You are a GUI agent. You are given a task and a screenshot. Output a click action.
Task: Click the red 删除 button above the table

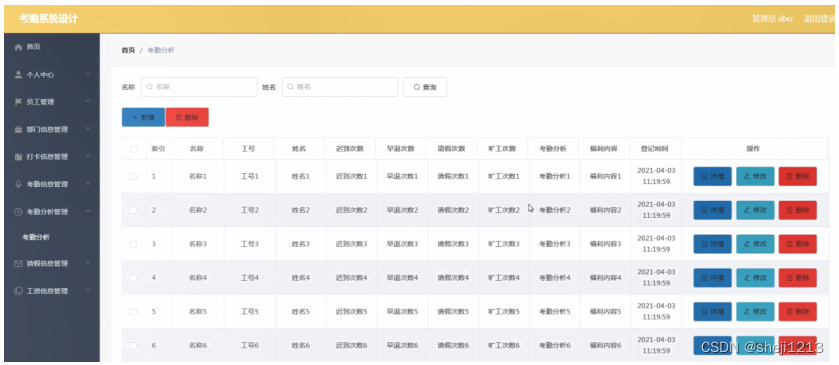click(x=187, y=117)
